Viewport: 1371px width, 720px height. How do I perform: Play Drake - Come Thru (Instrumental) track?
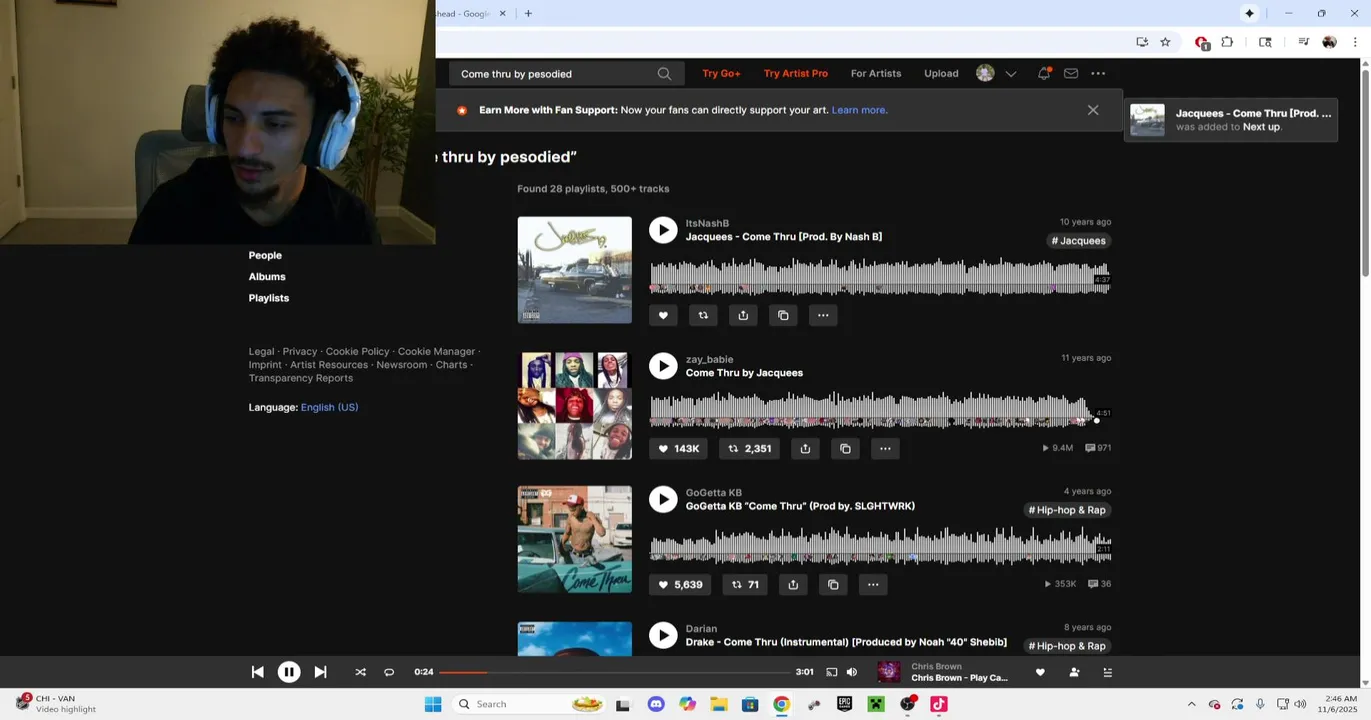click(x=663, y=635)
